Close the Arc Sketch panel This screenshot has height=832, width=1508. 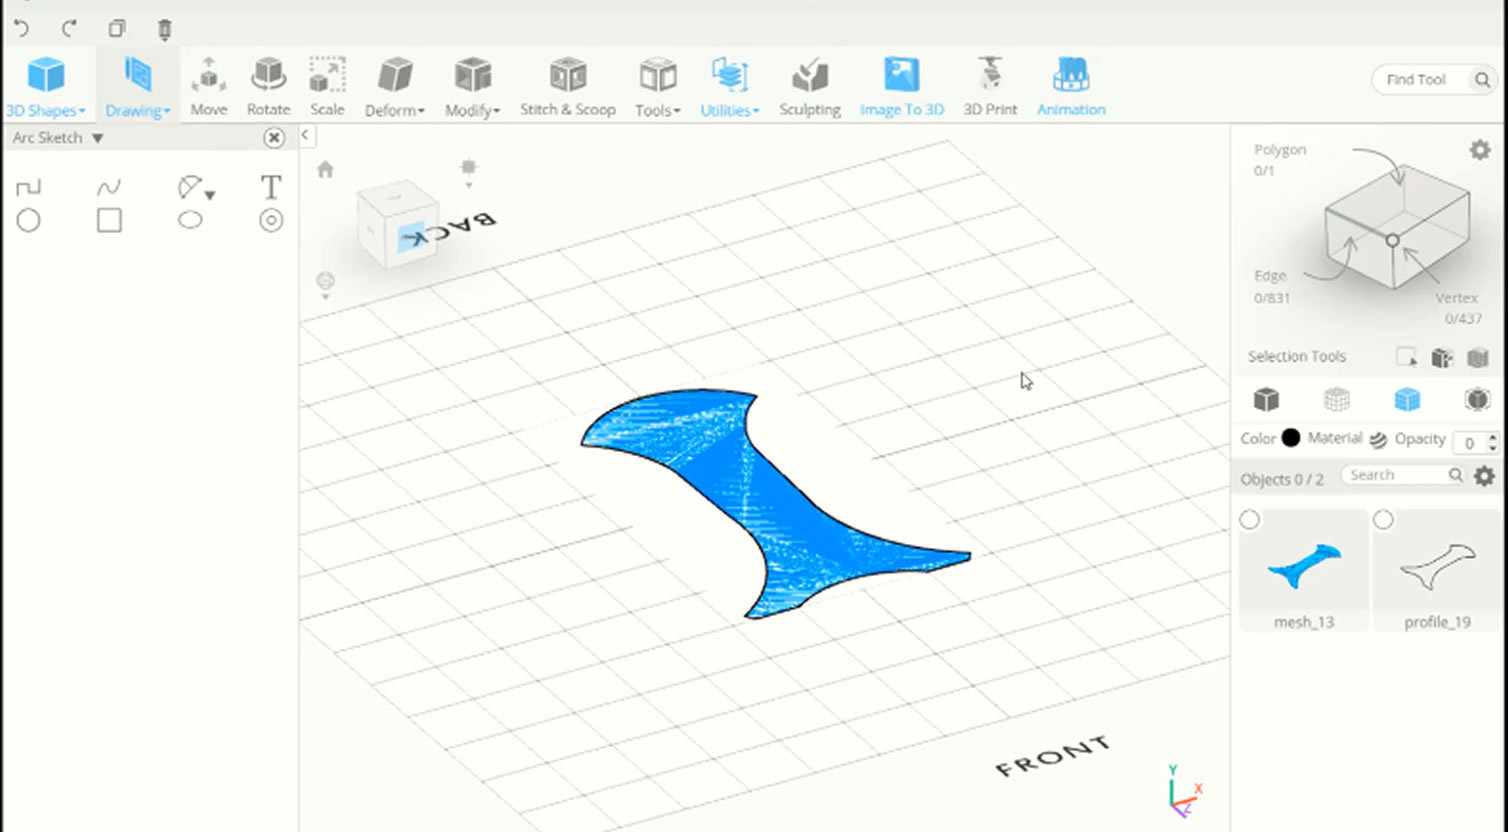tap(274, 138)
